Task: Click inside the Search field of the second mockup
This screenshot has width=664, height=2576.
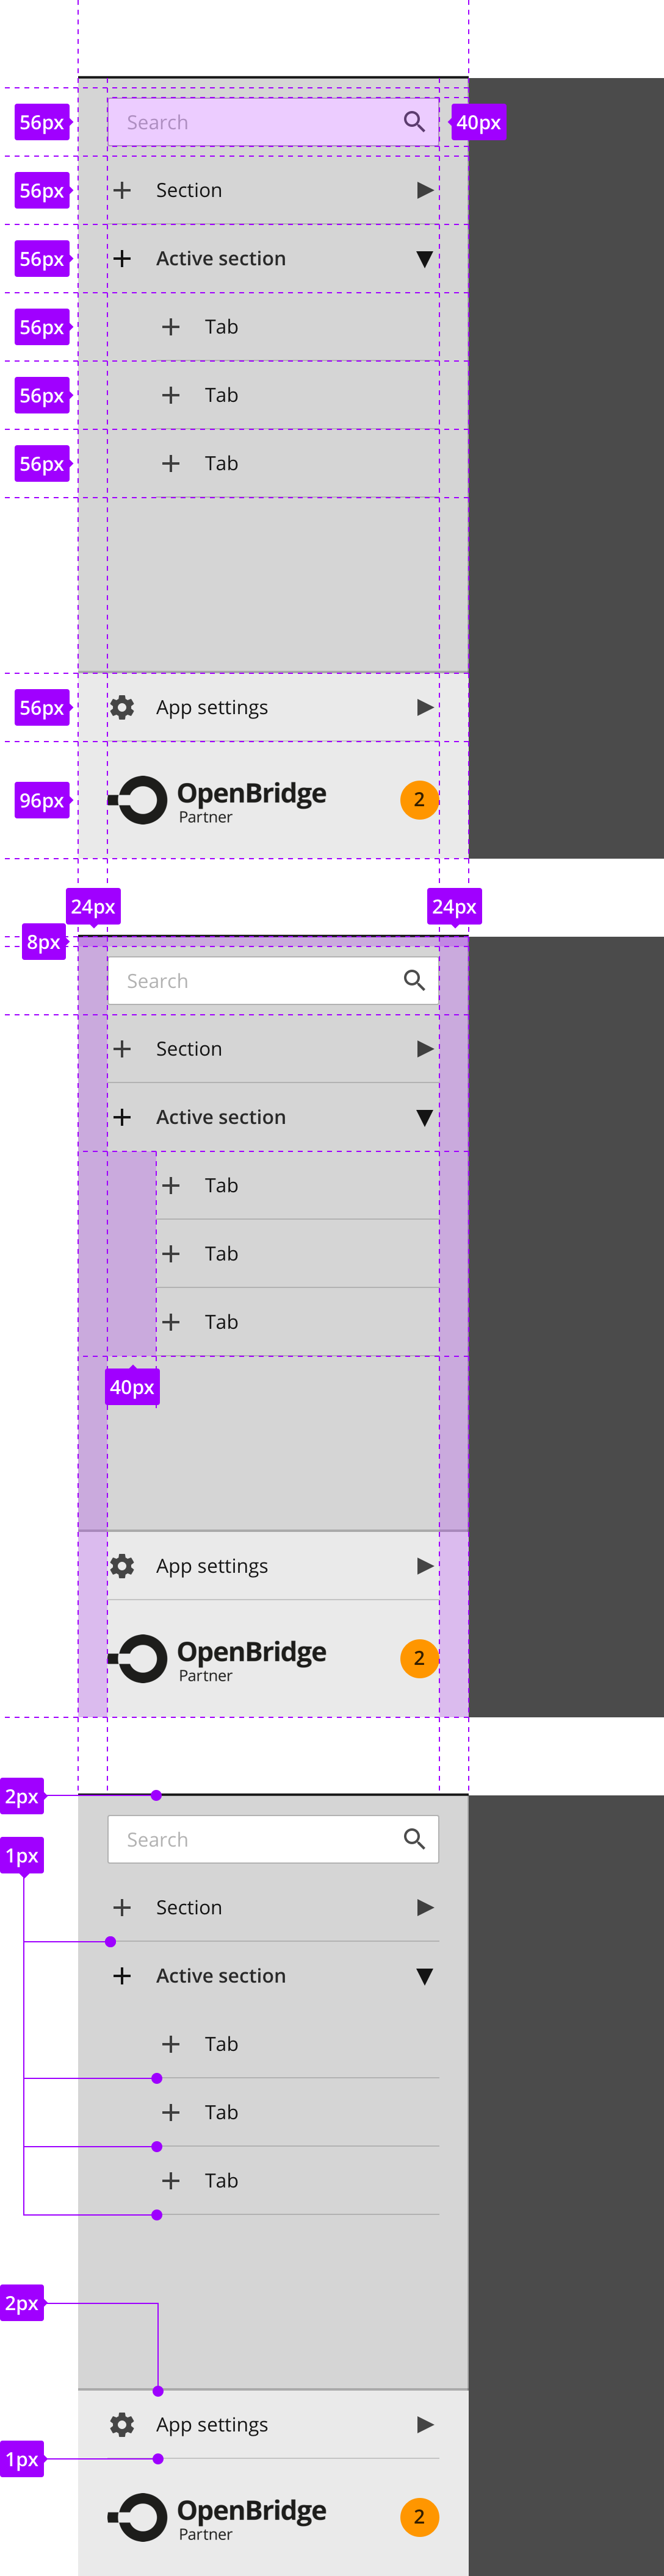Action: tap(273, 981)
